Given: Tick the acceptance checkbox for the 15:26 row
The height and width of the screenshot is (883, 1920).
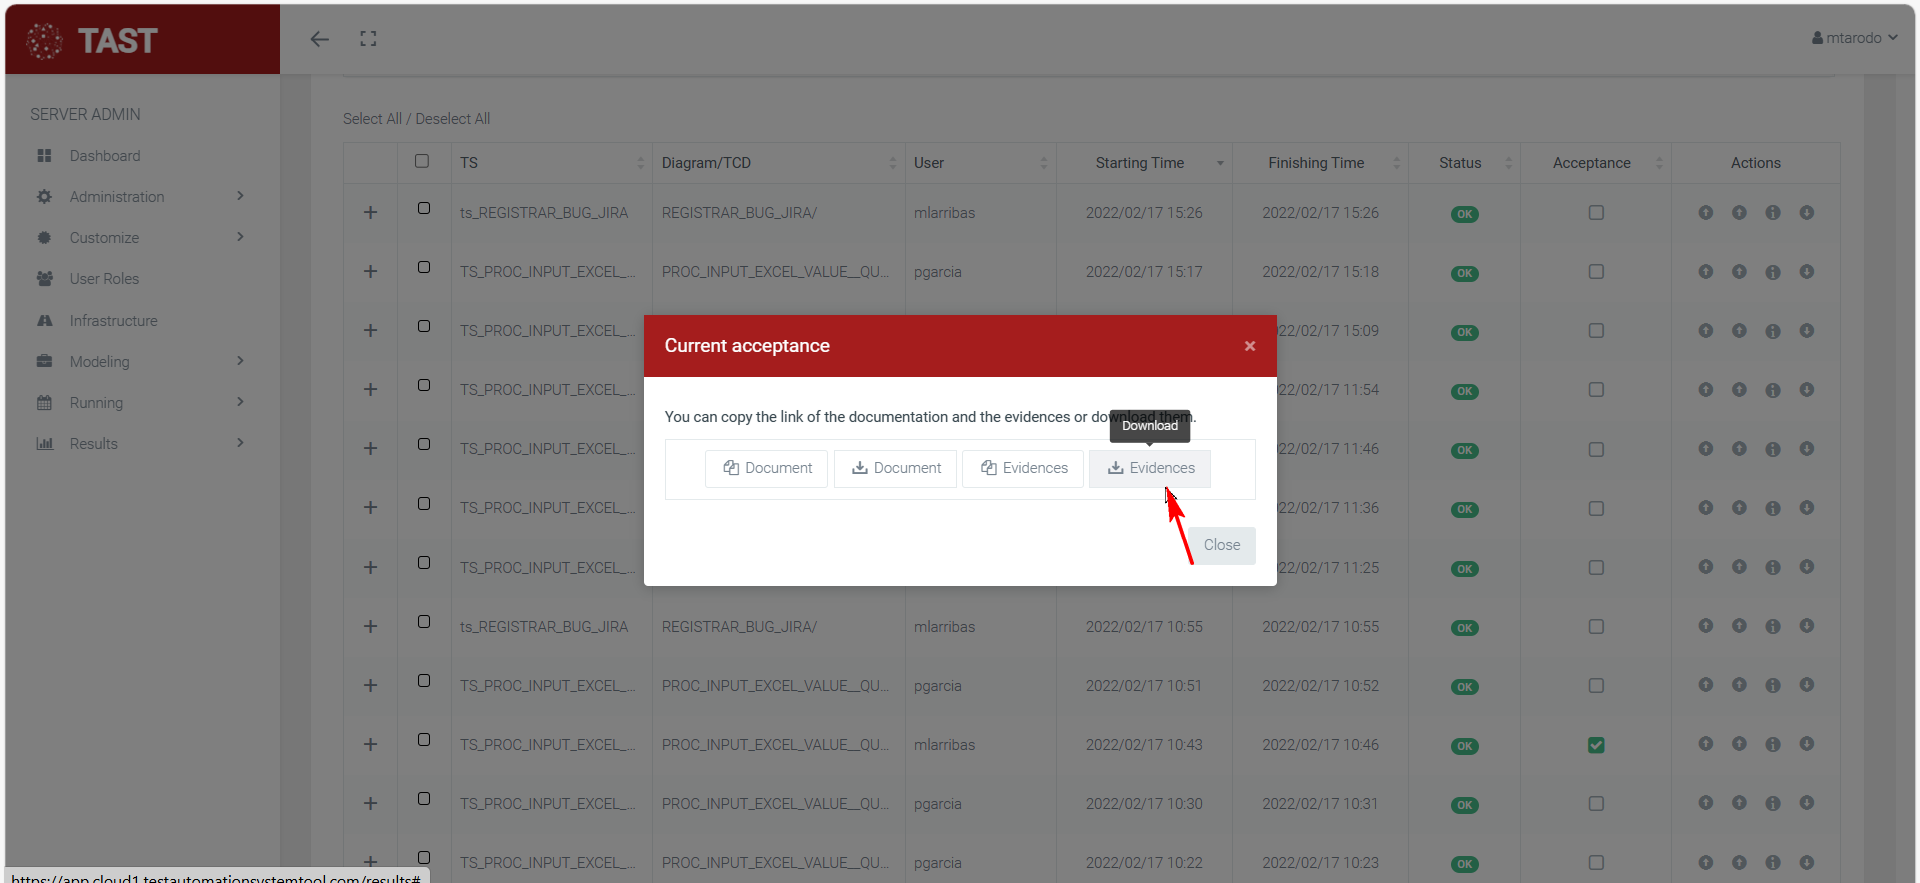Looking at the screenshot, I should [1596, 213].
